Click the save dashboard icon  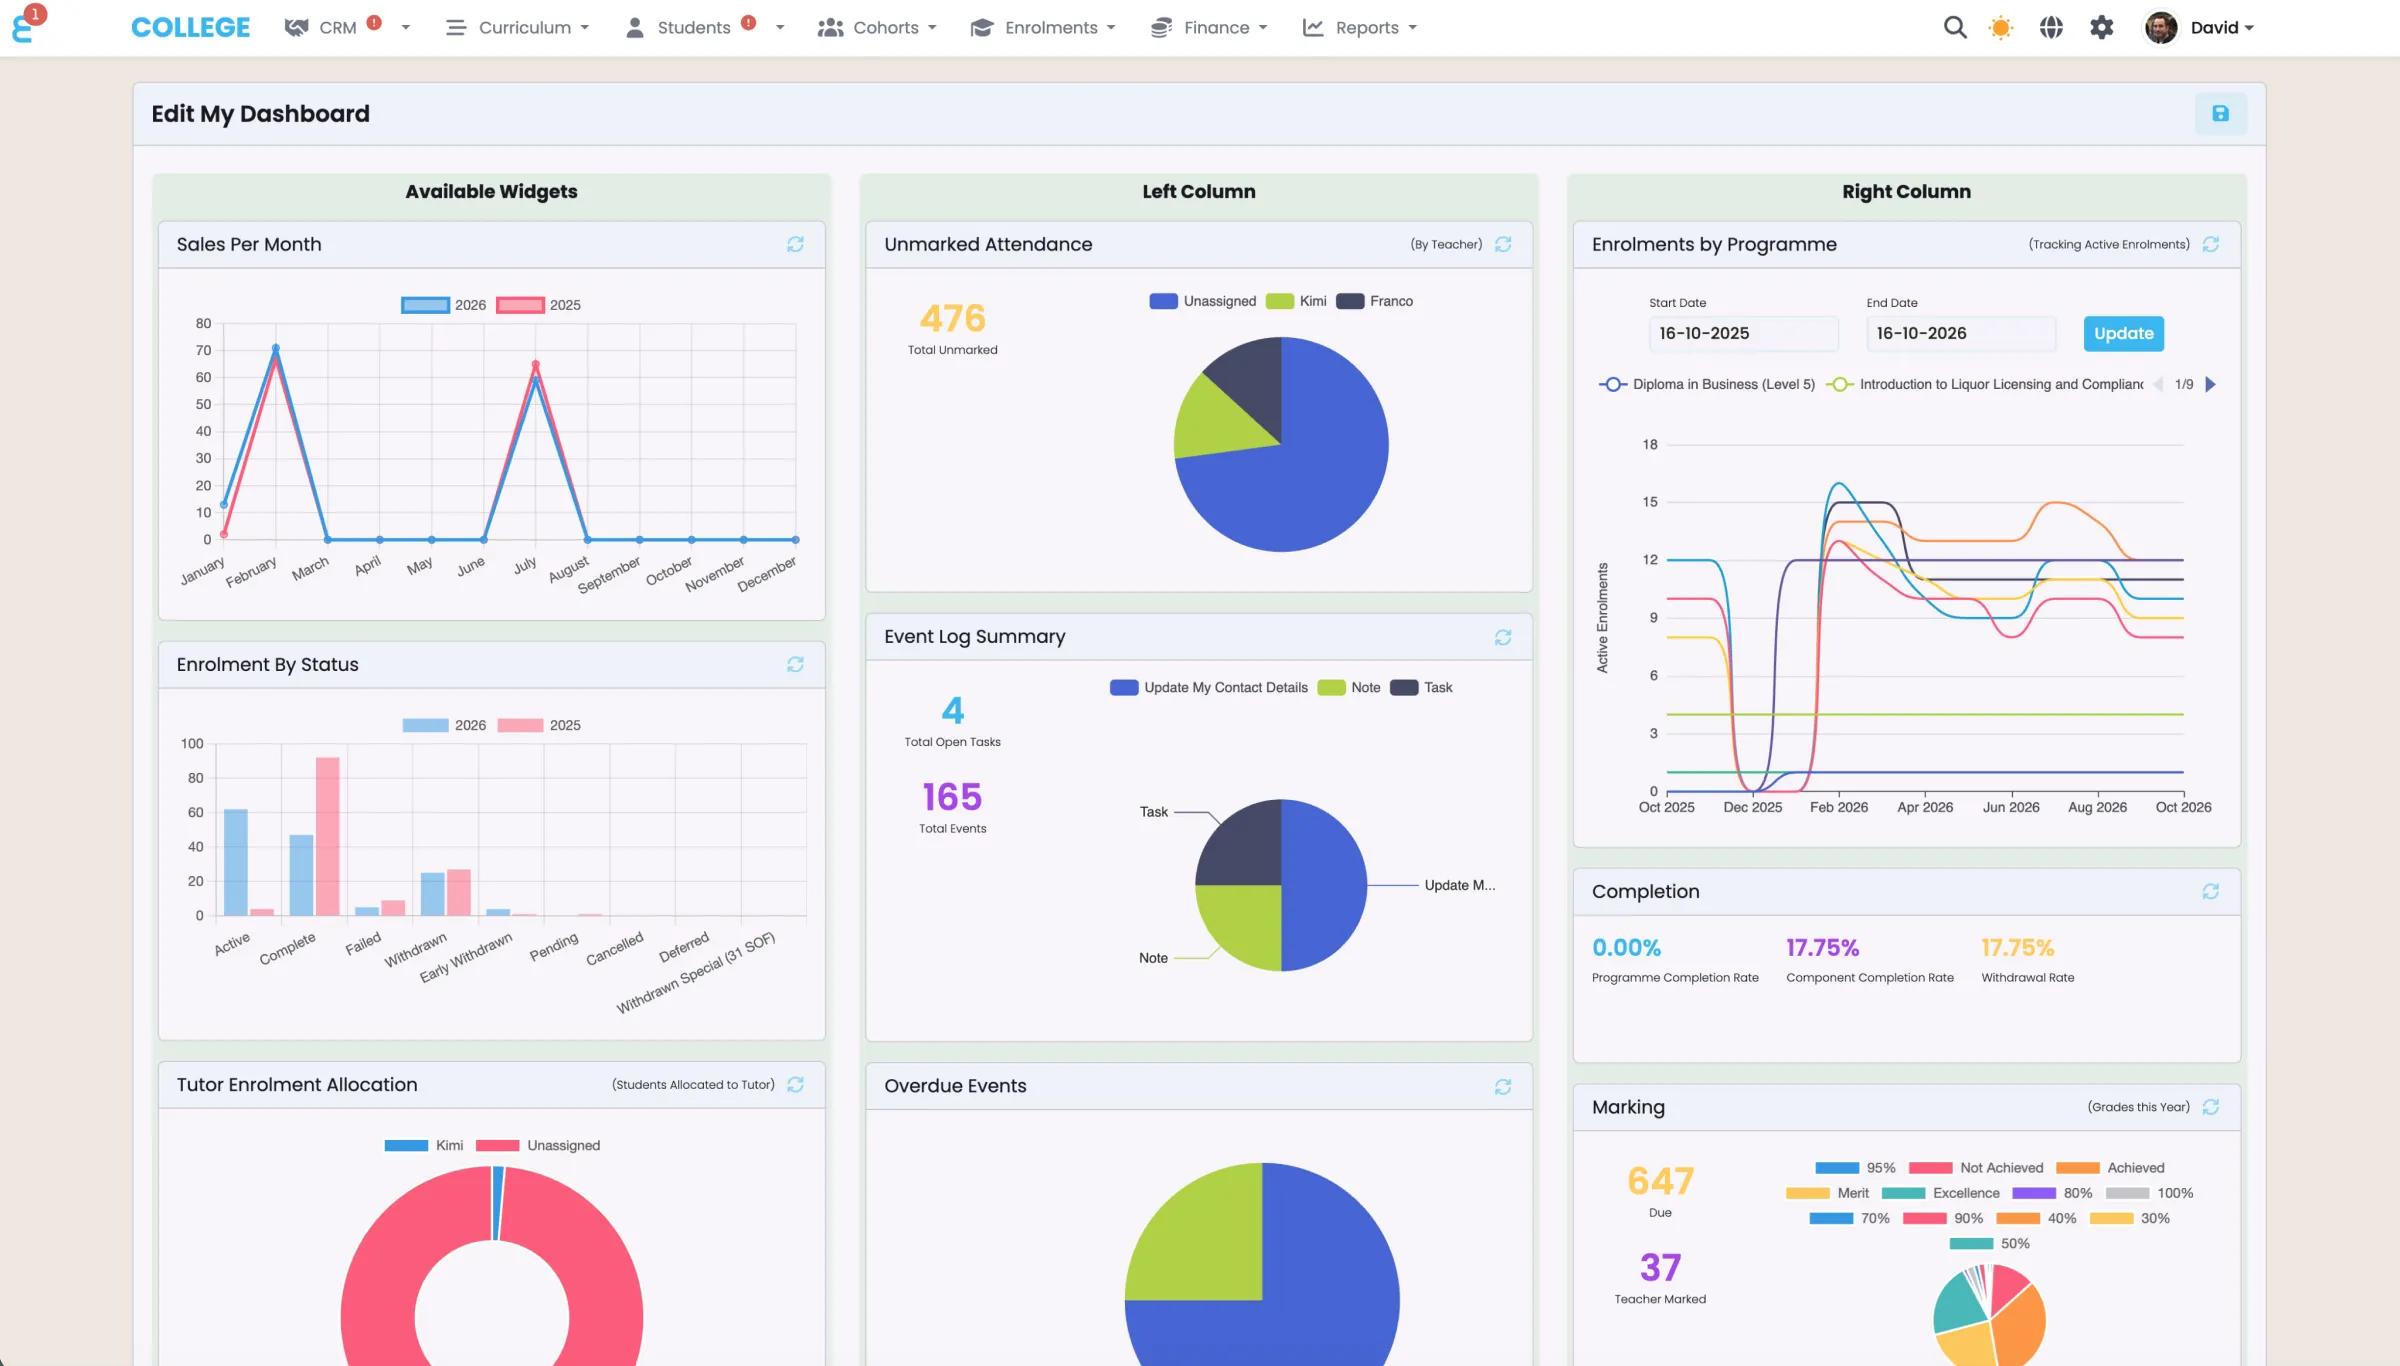tap(2220, 113)
